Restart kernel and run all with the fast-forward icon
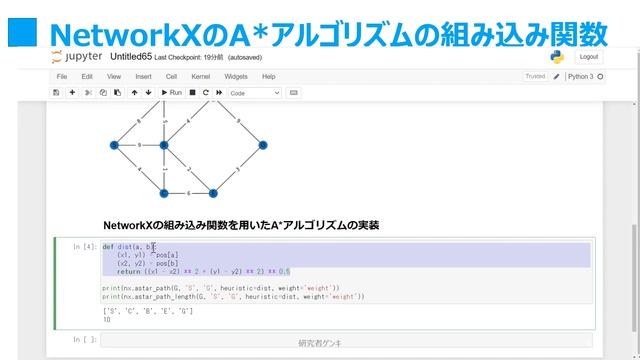This screenshot has width=640, height=360. pyautogui.click(x=219, y=93)
